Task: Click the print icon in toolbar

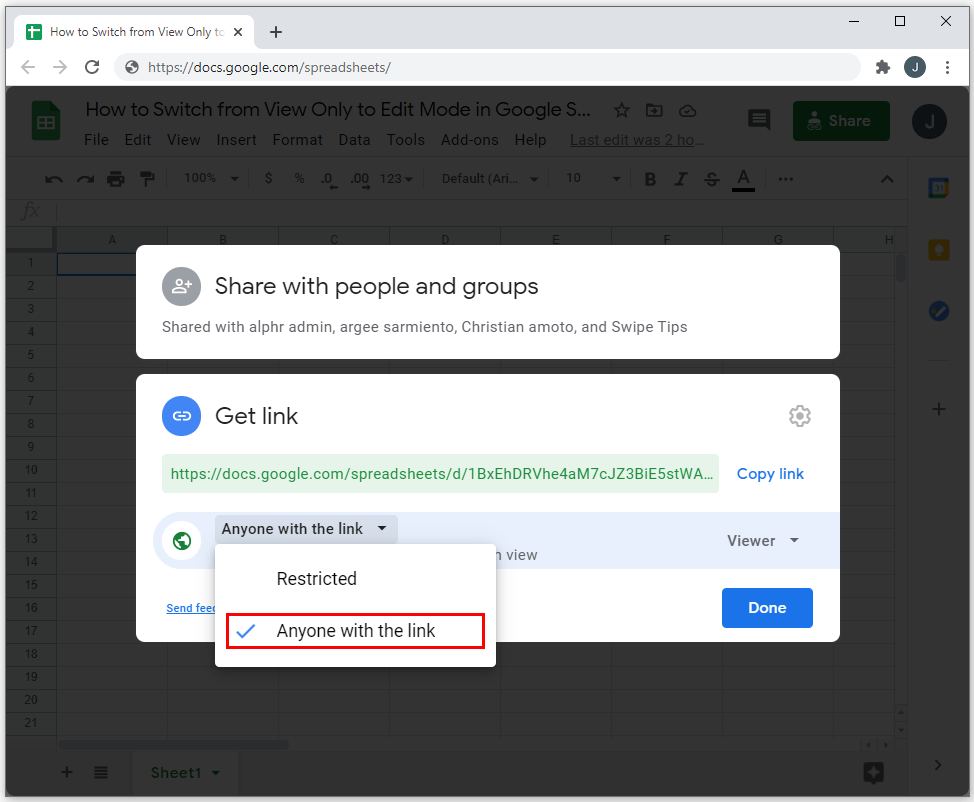Action: click(x=116, y=179)
